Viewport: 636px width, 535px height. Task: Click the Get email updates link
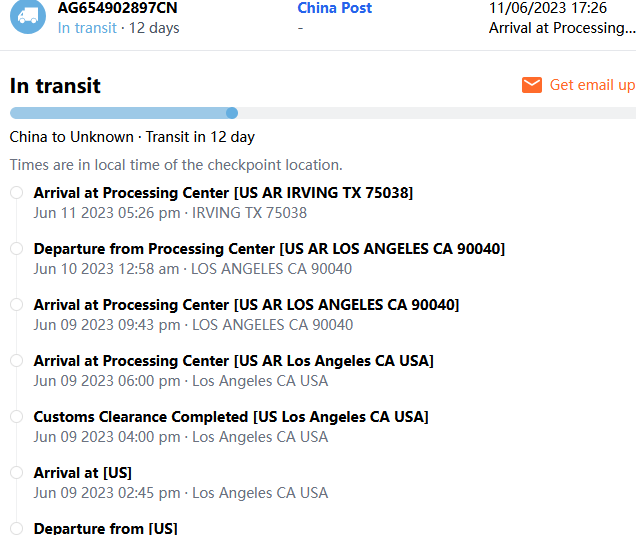(x=592, y=85)
